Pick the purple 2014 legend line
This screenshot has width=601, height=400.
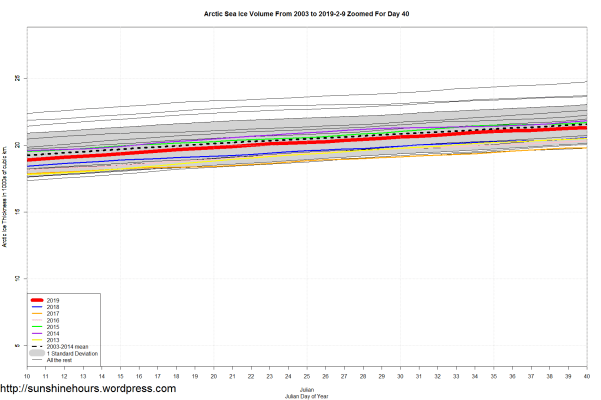[x=38, y=334]
